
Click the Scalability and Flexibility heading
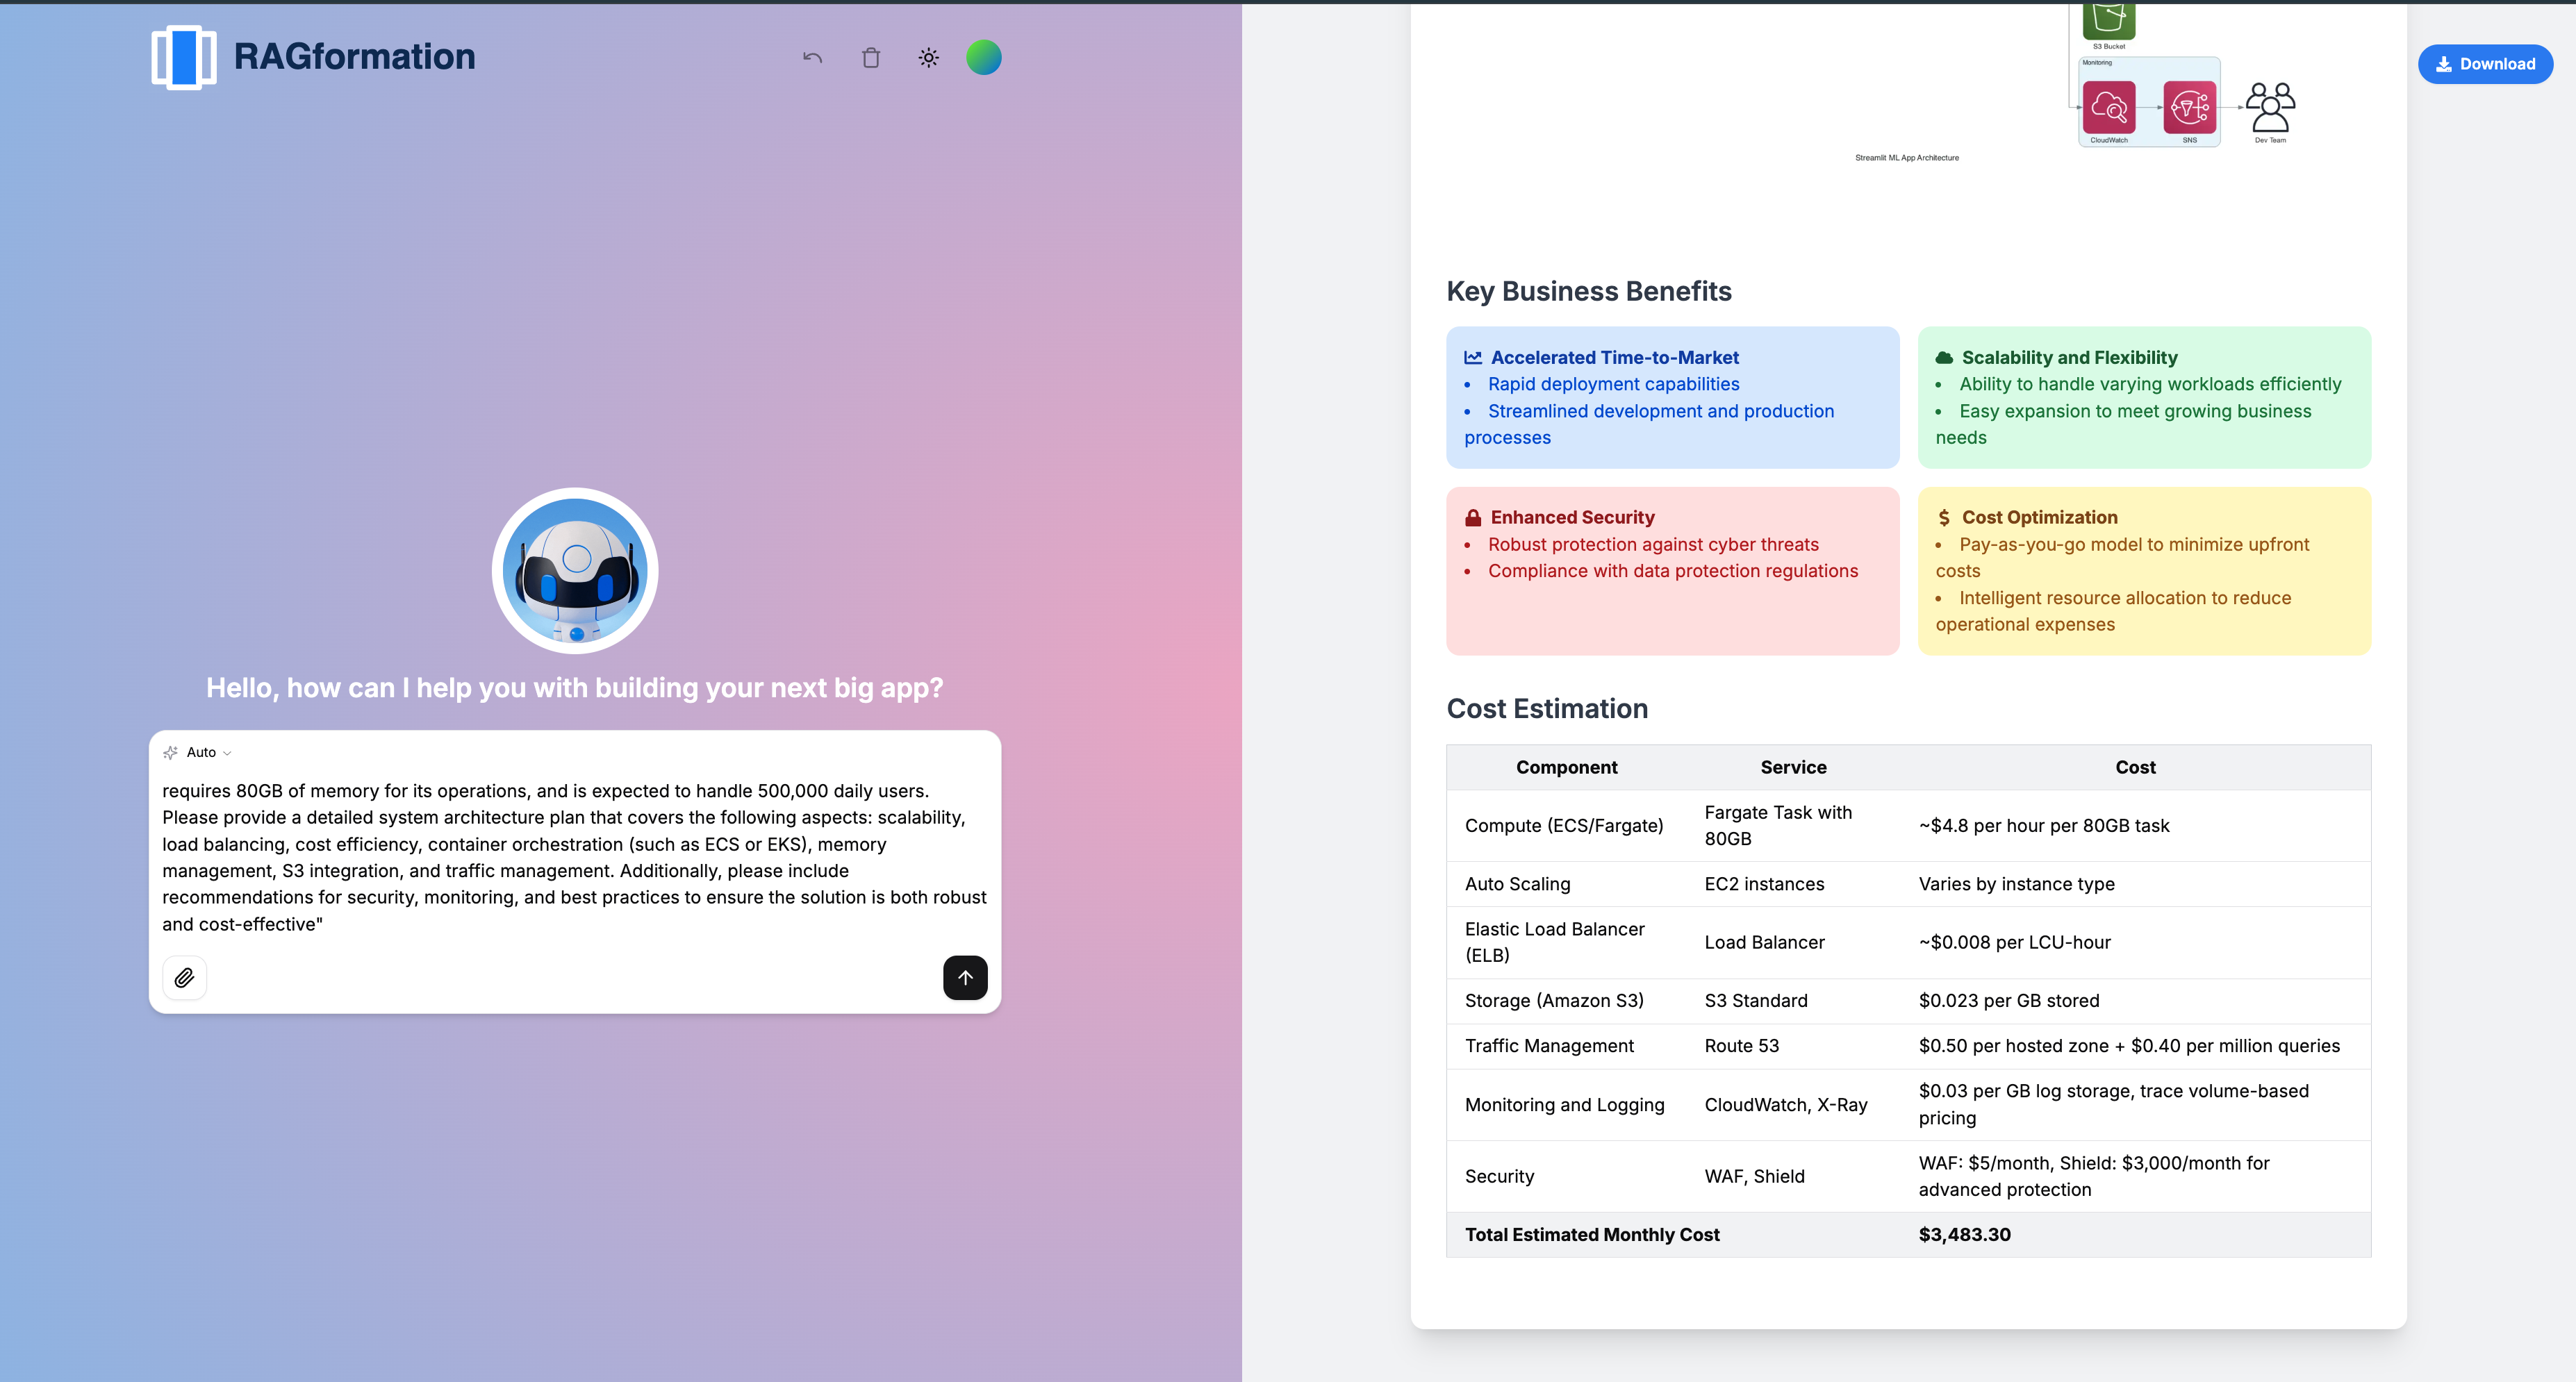[2069, 357]
